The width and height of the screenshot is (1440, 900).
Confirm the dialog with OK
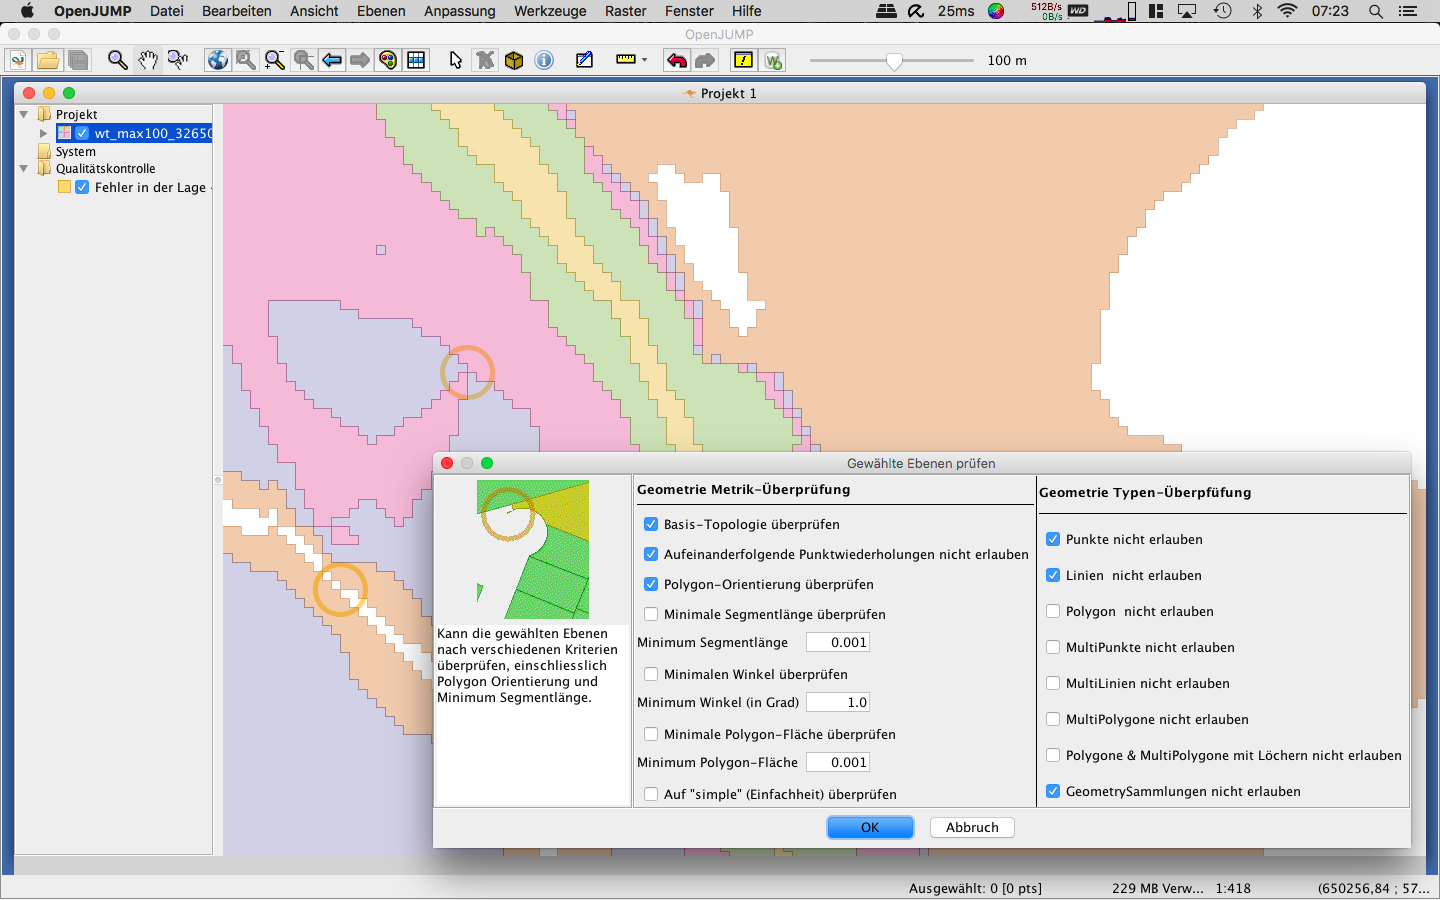coord(870,827)
